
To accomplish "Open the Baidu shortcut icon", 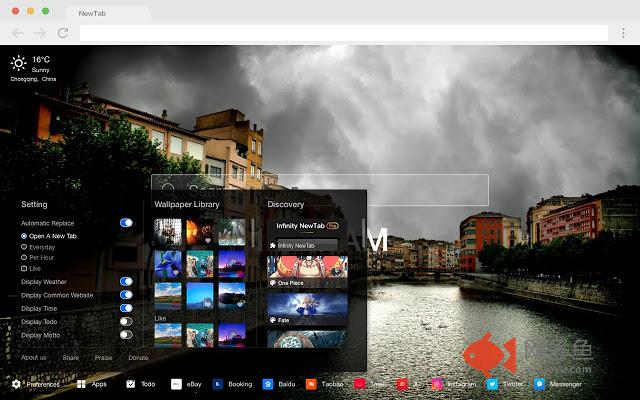I will pyautogui.click(x=267, y=384).
